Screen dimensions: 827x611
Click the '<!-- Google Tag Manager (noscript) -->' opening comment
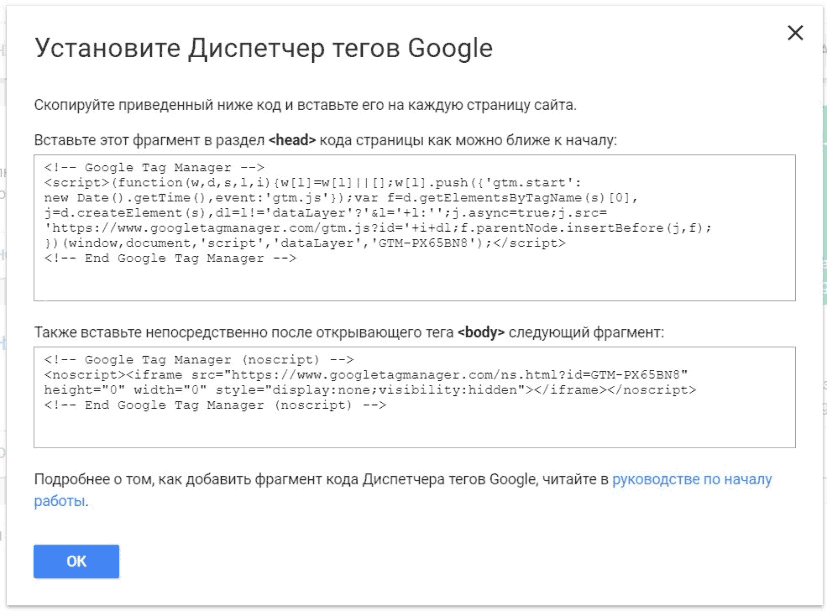[x=199, y=360]
